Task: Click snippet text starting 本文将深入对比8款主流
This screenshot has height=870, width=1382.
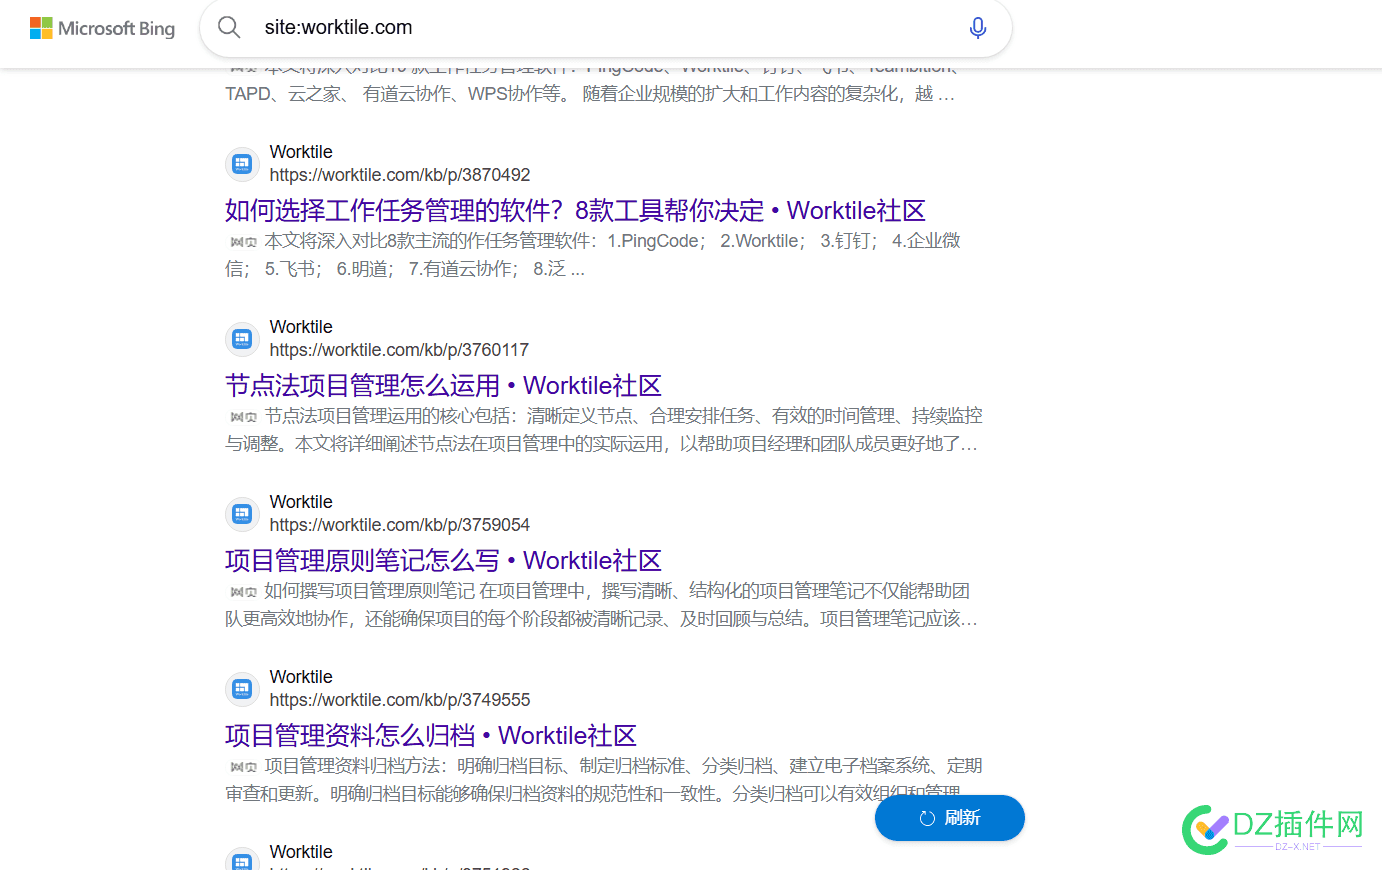Action: click(x=593, y=255)
